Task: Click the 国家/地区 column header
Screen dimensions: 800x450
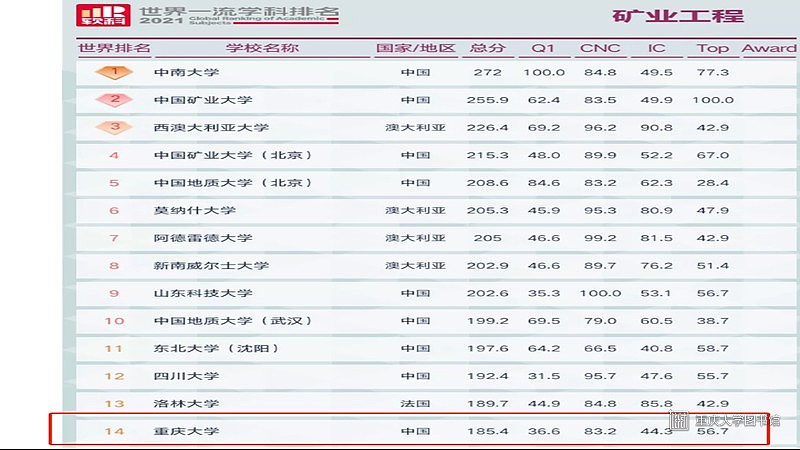Action: [415, 48]
